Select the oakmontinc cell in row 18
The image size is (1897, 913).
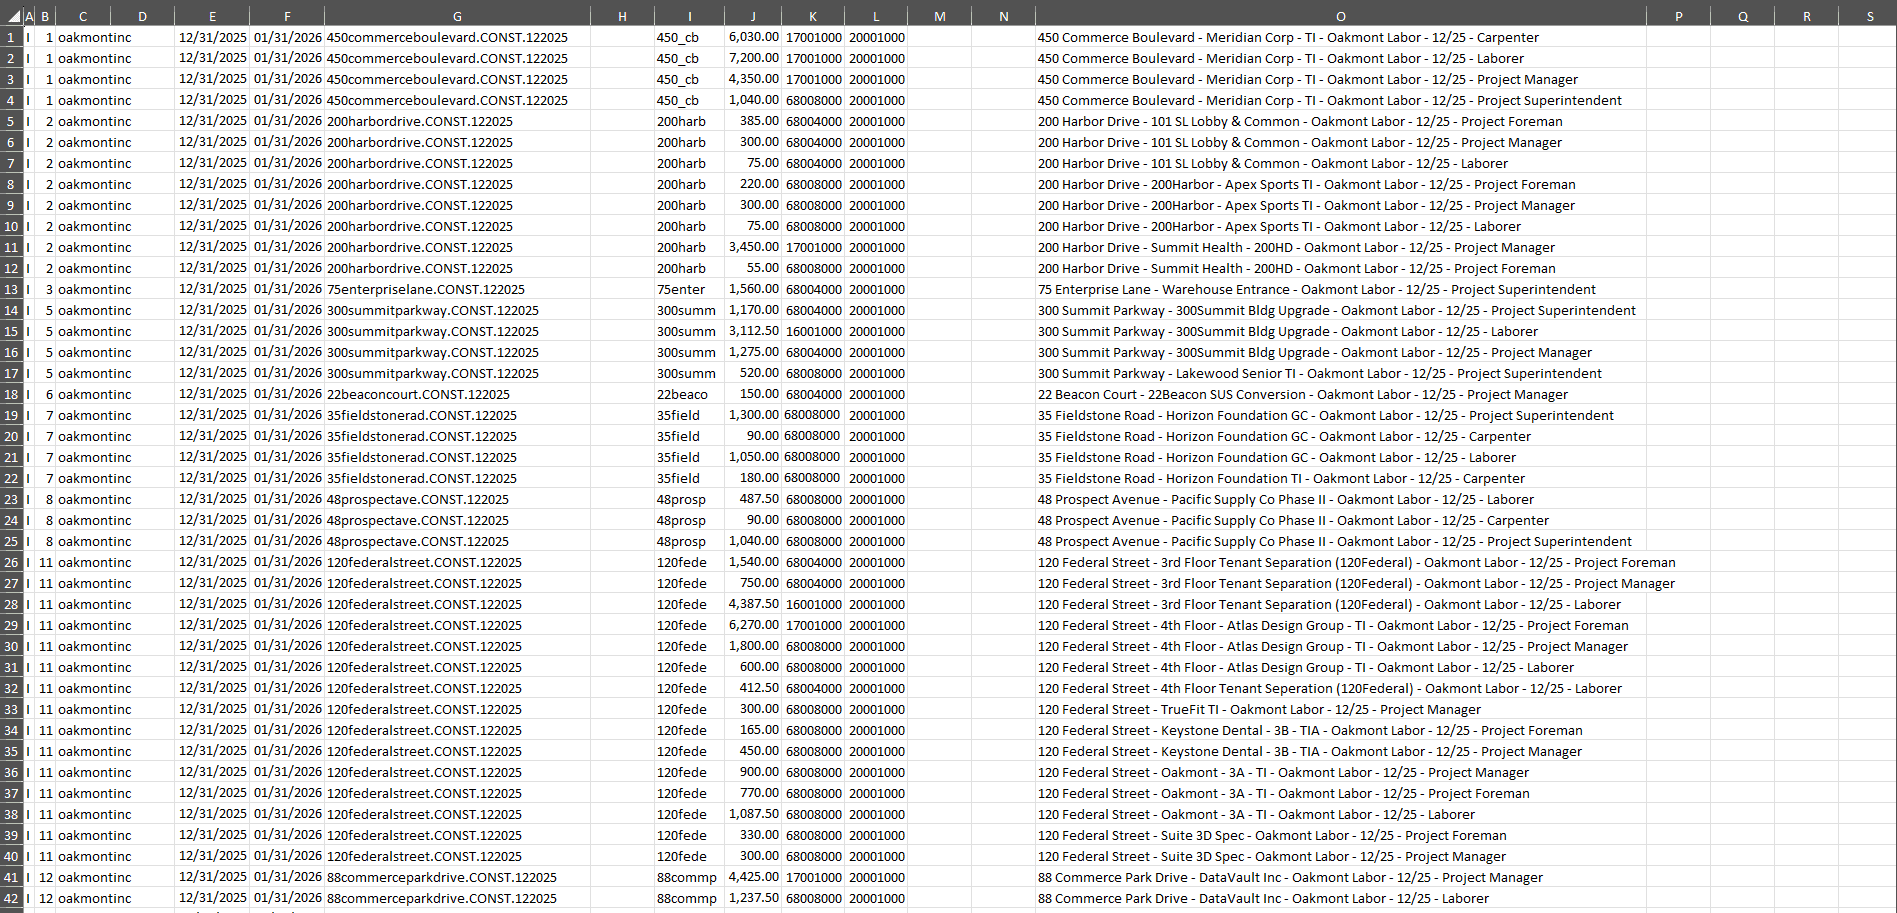pos(82,394)
